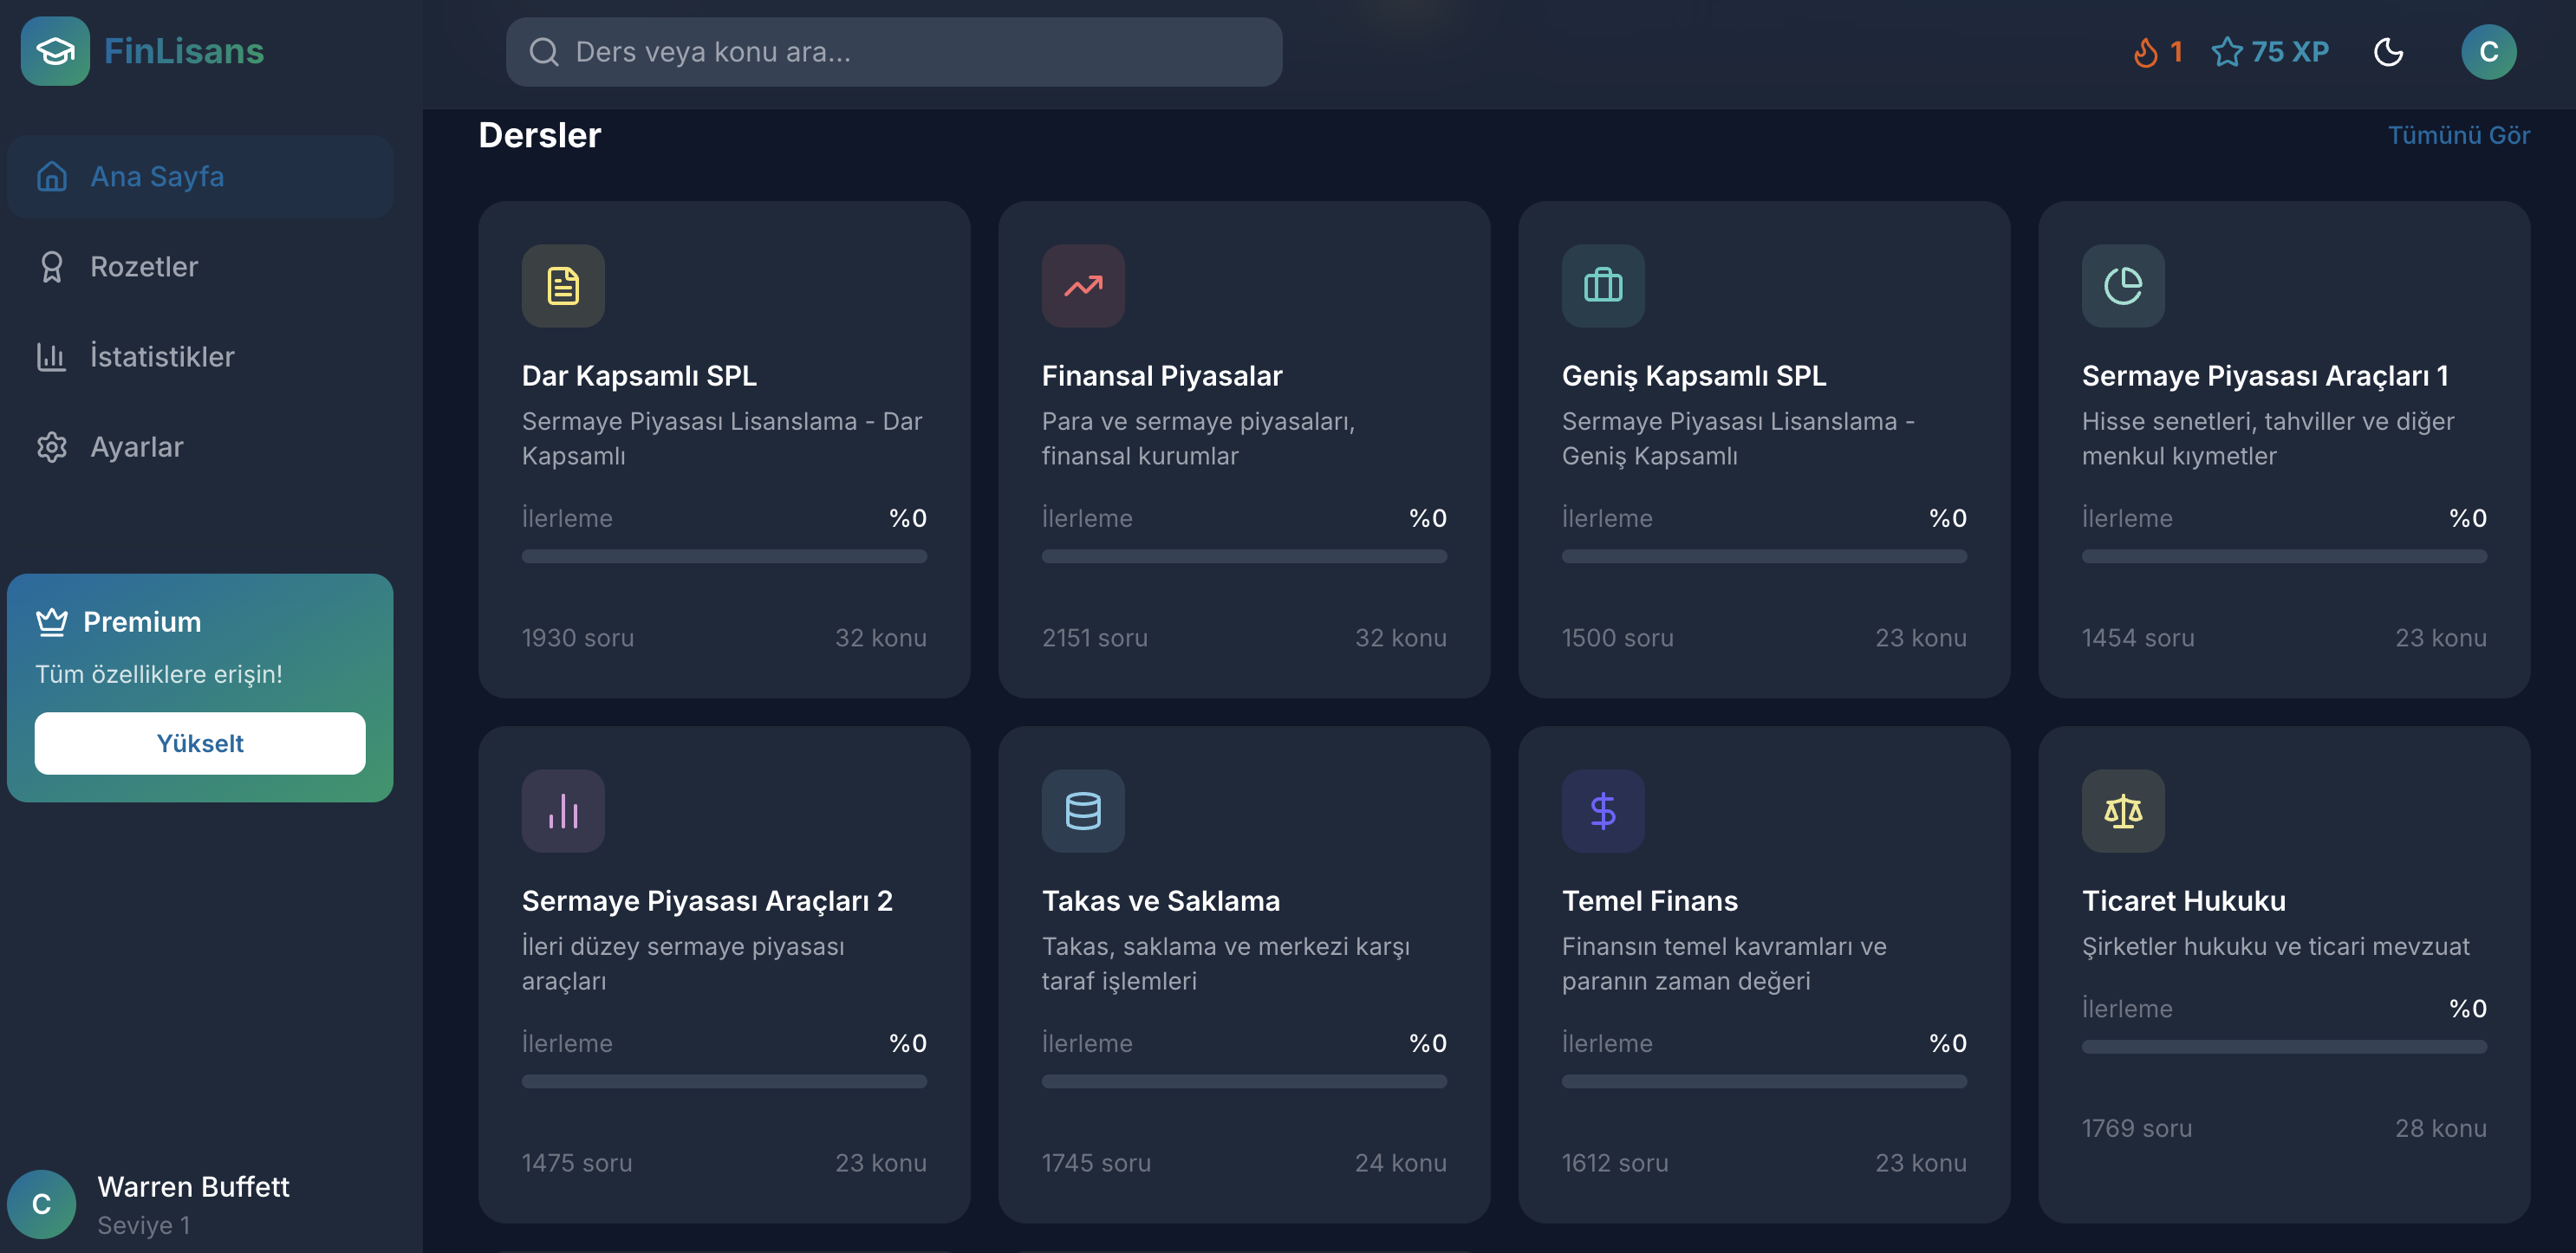Click the Dar Kapsamlı SPL progress bar
The height and width of the screenshot is (1253, 2576).
point(724,556)
